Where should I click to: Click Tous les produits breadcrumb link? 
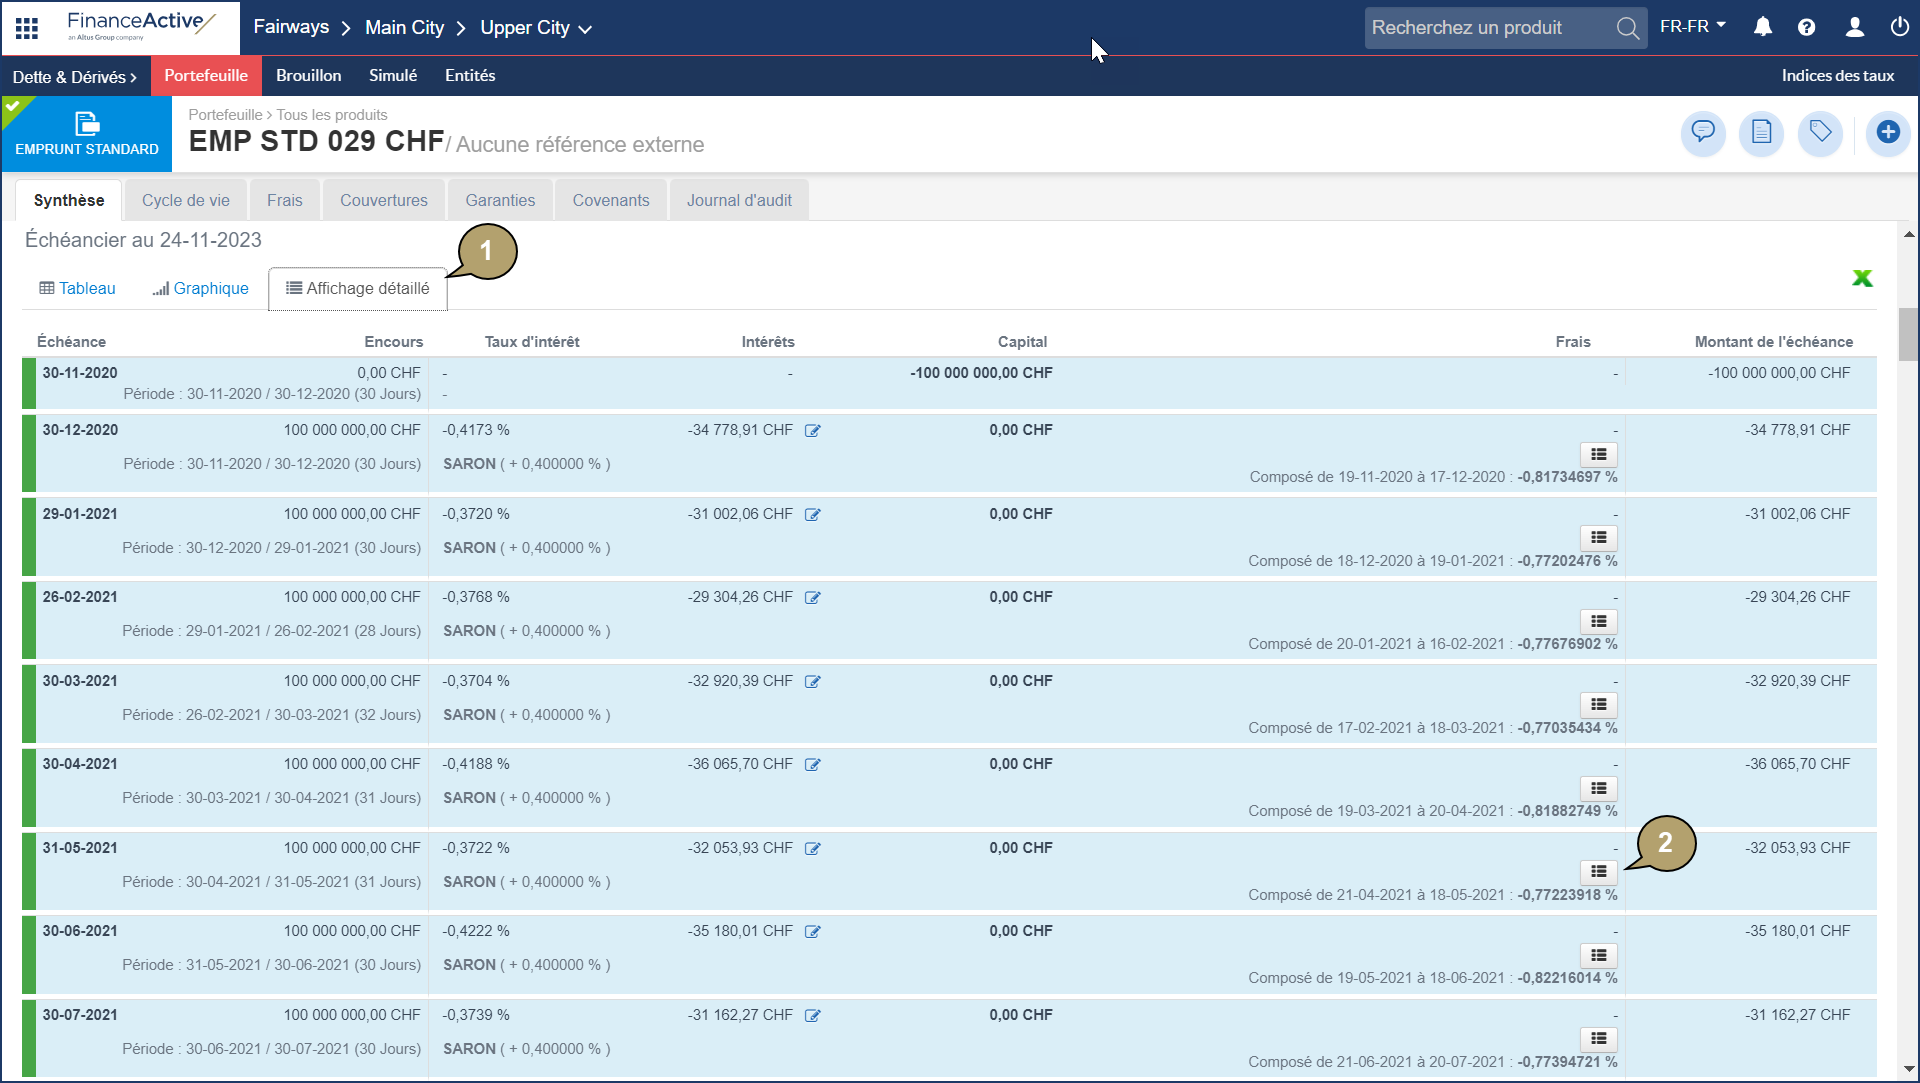tap(332, 115)
